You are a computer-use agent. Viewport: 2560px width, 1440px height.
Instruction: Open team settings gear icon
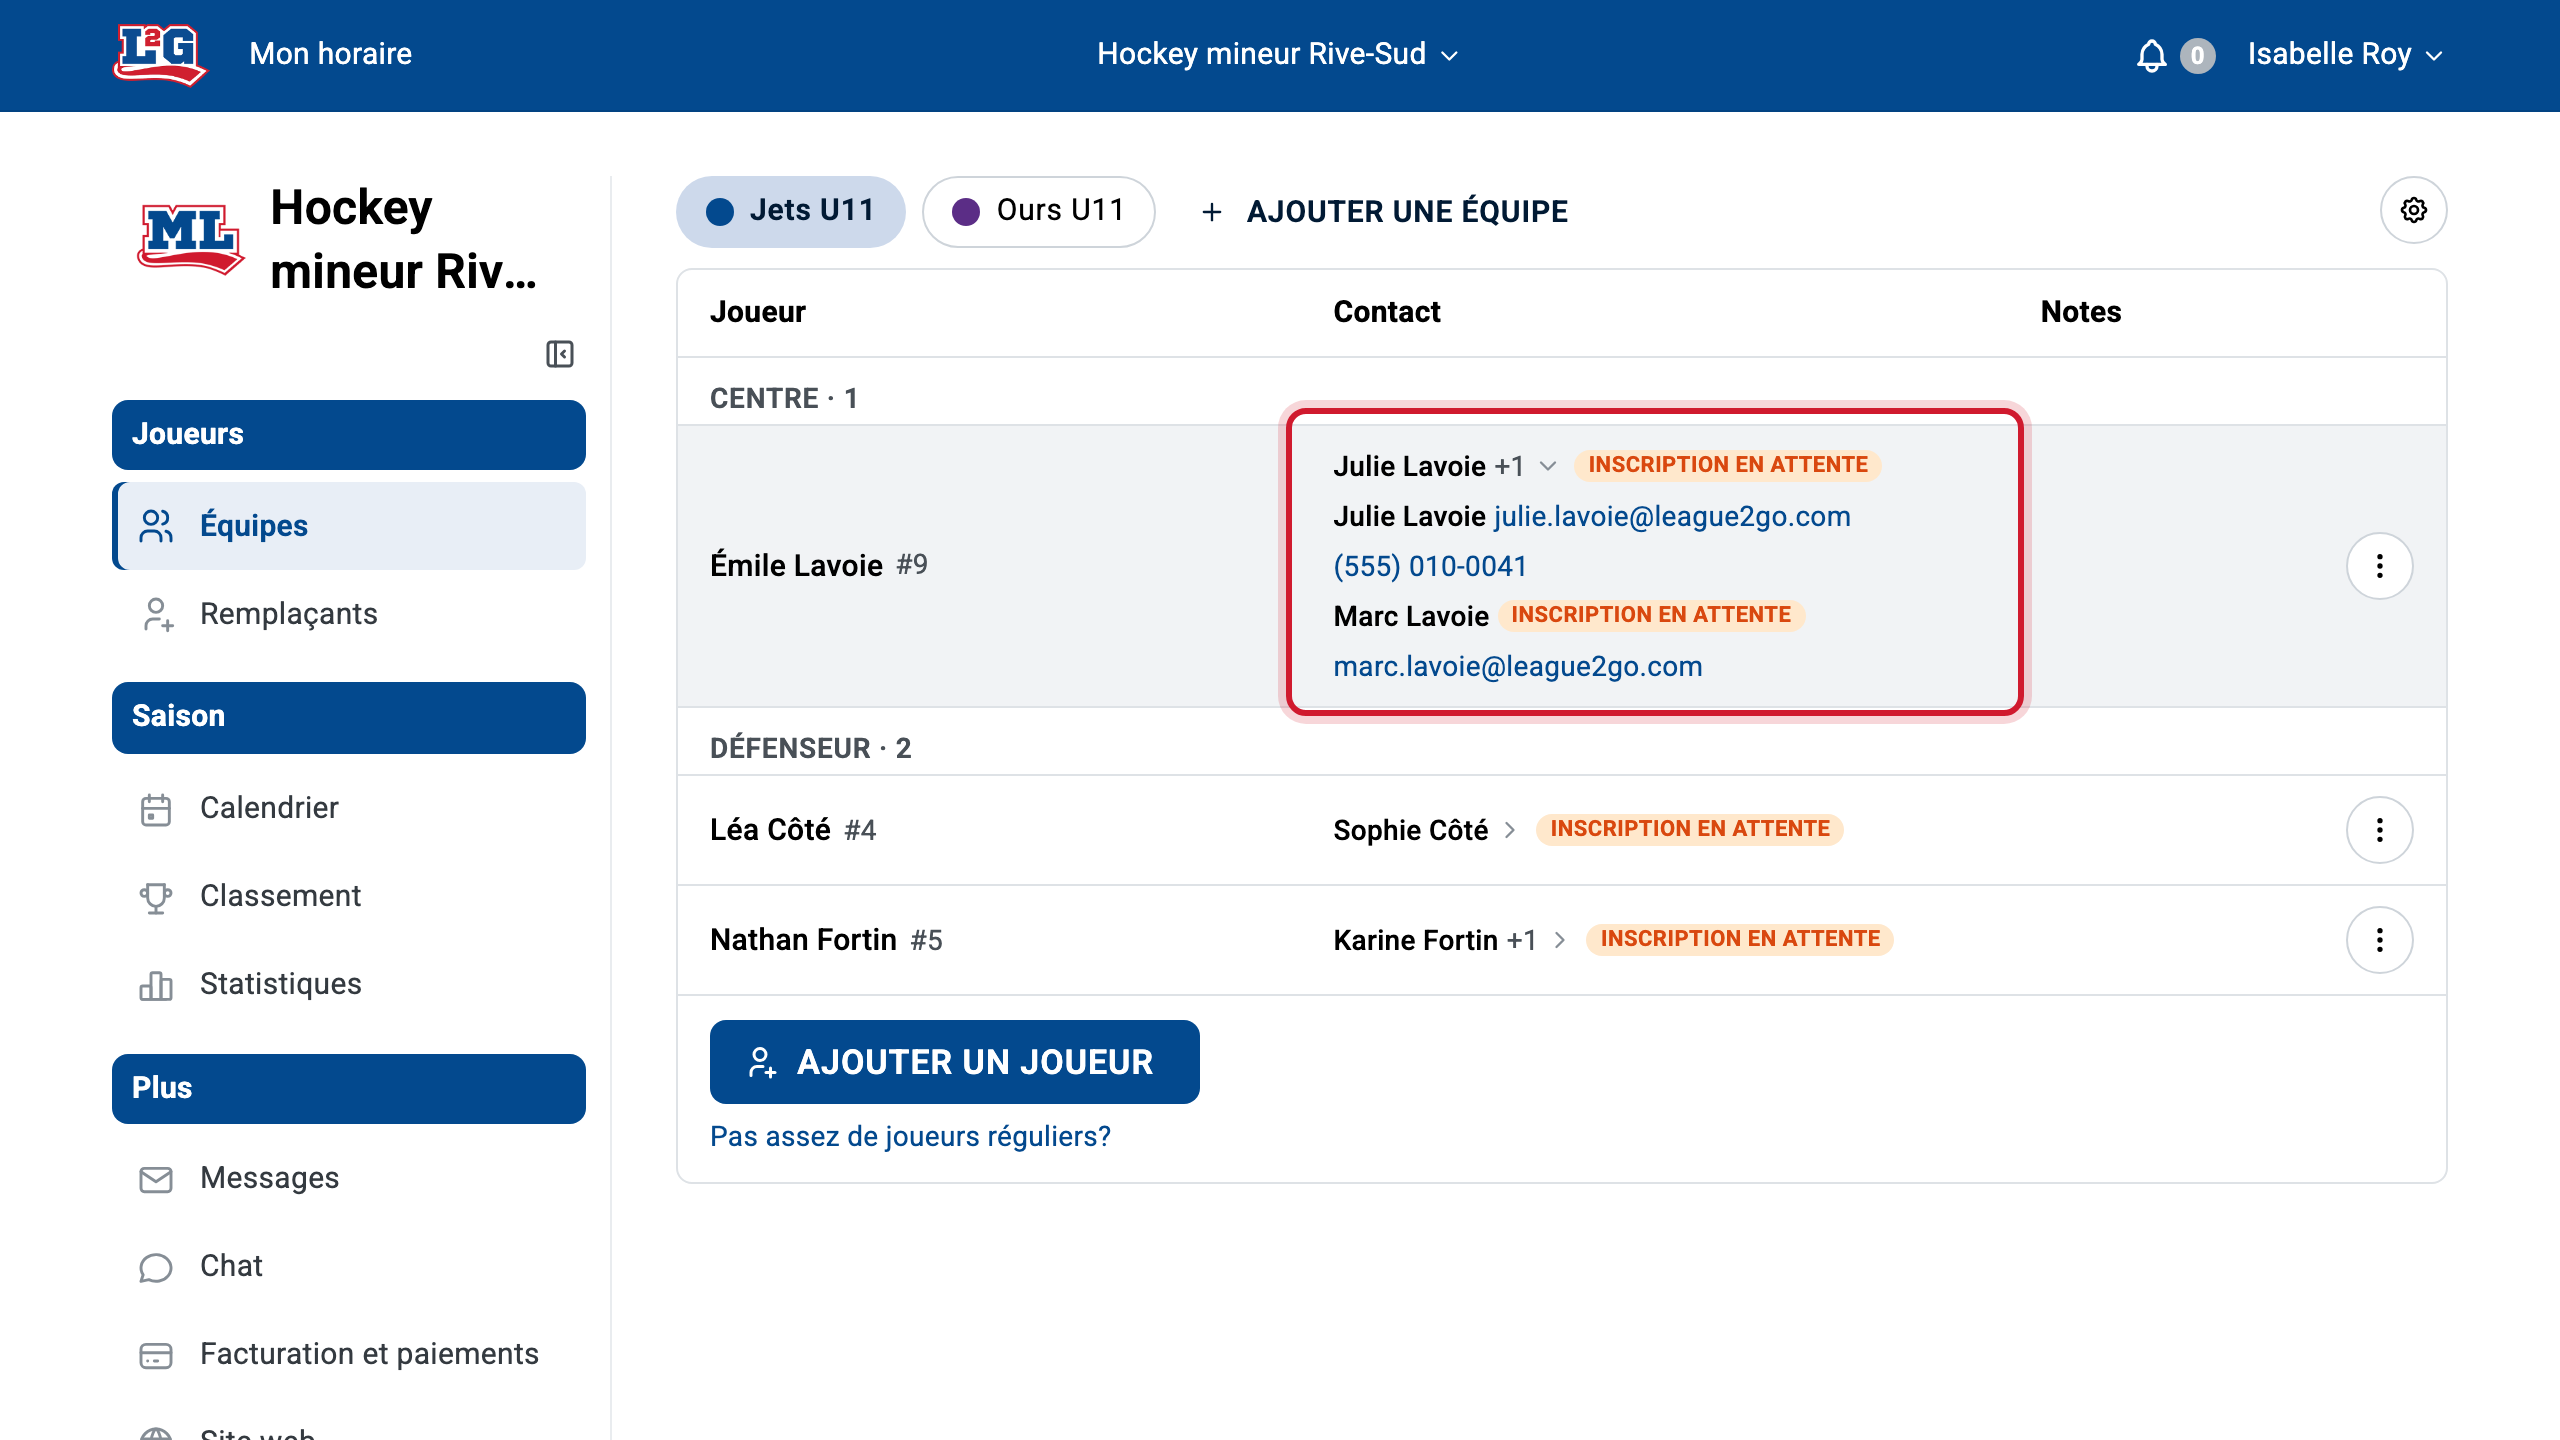pos(2413,211)
